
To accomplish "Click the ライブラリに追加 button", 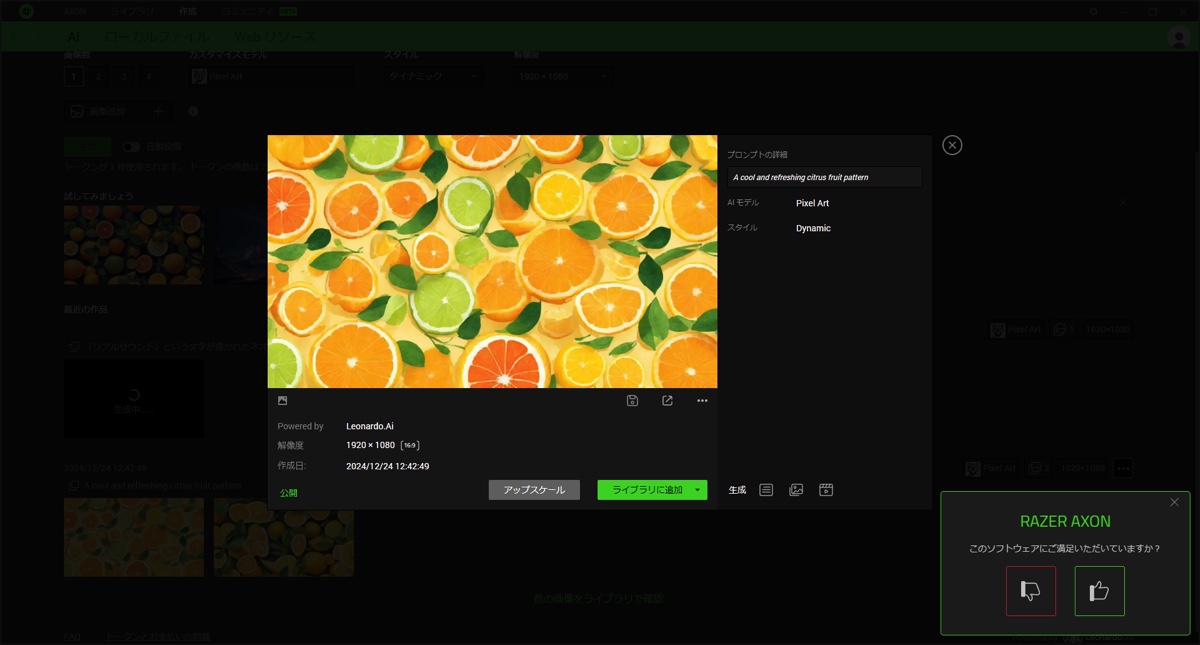I will click(x=646, y=490).
